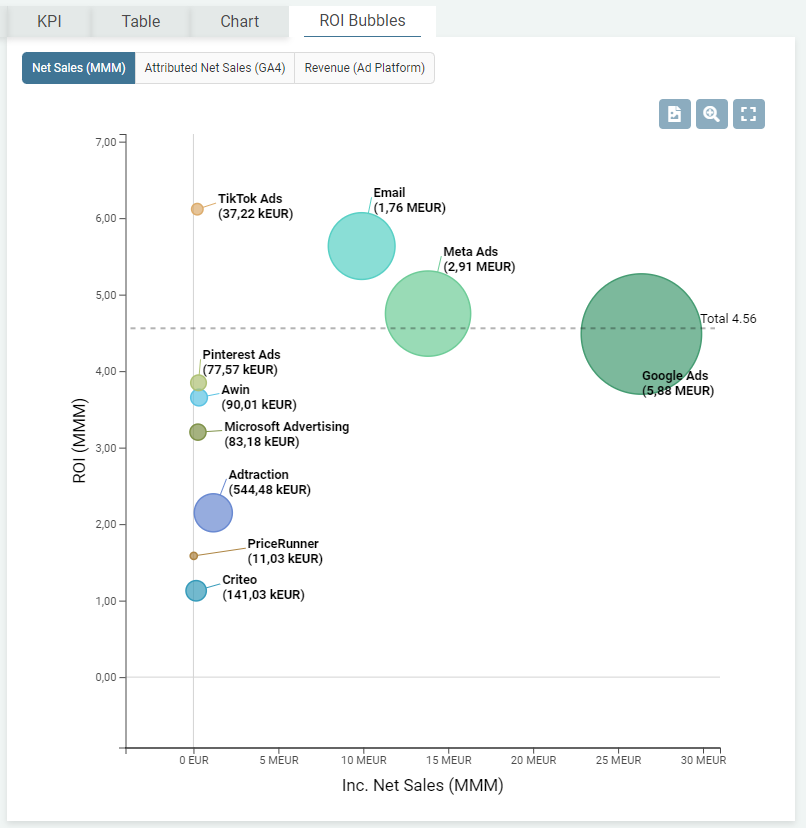Viewport: 806px width, 828px height.
Task: Click the Pinterest Ads bubble
Action: pos(198,382)
